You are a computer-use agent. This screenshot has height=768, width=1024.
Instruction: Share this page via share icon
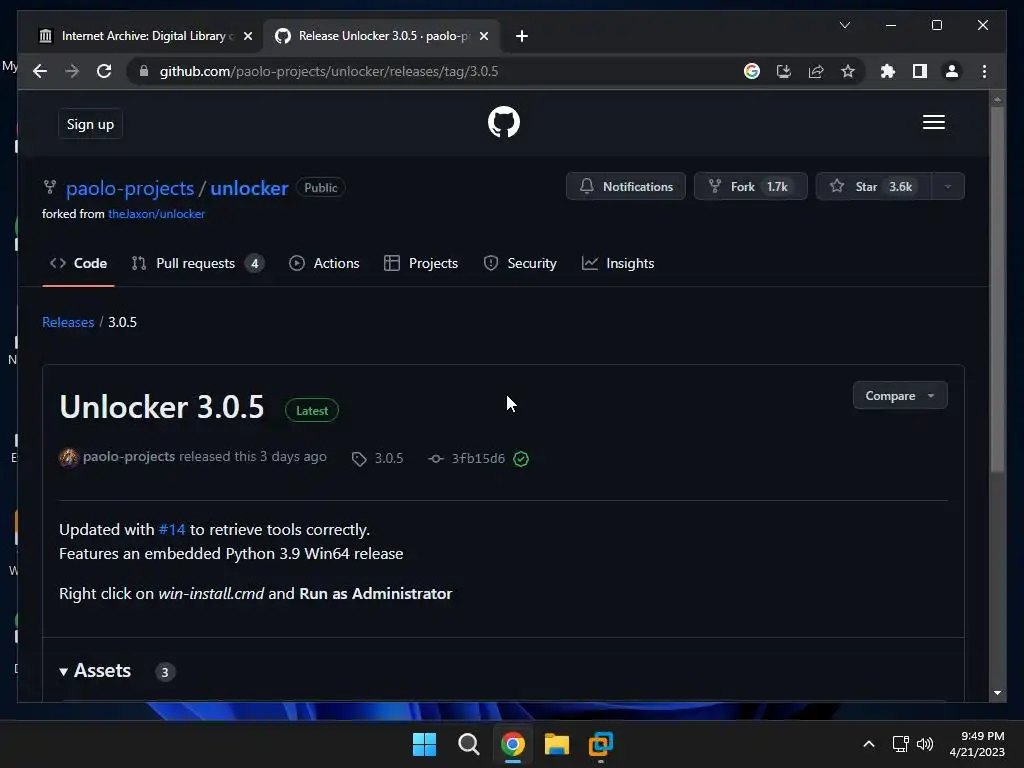tap(816, 71)
